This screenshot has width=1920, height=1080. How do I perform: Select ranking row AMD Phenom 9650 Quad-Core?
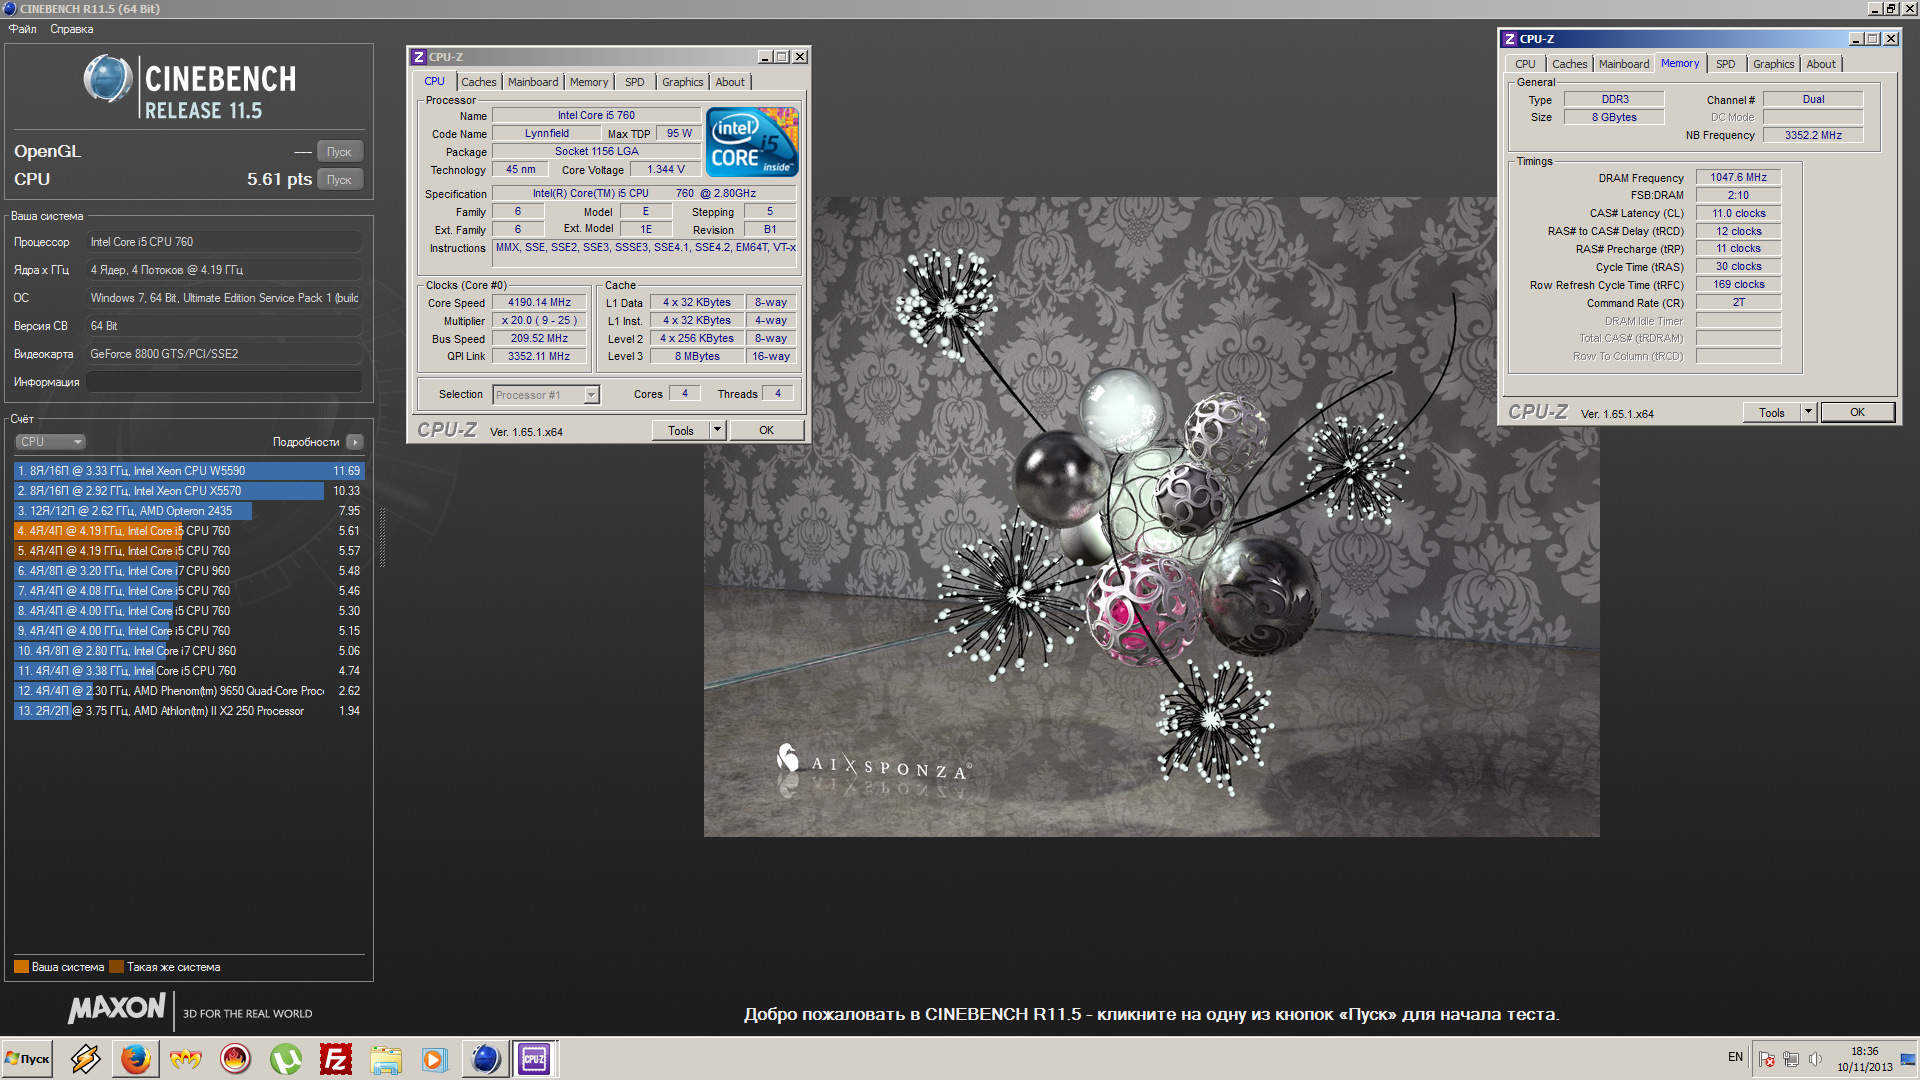click(x=189, y=691)
